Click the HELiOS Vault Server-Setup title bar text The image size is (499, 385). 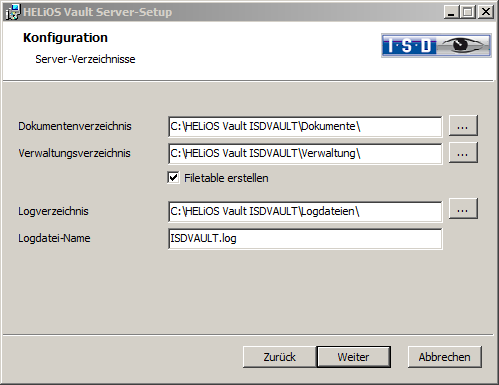(97, 12)
